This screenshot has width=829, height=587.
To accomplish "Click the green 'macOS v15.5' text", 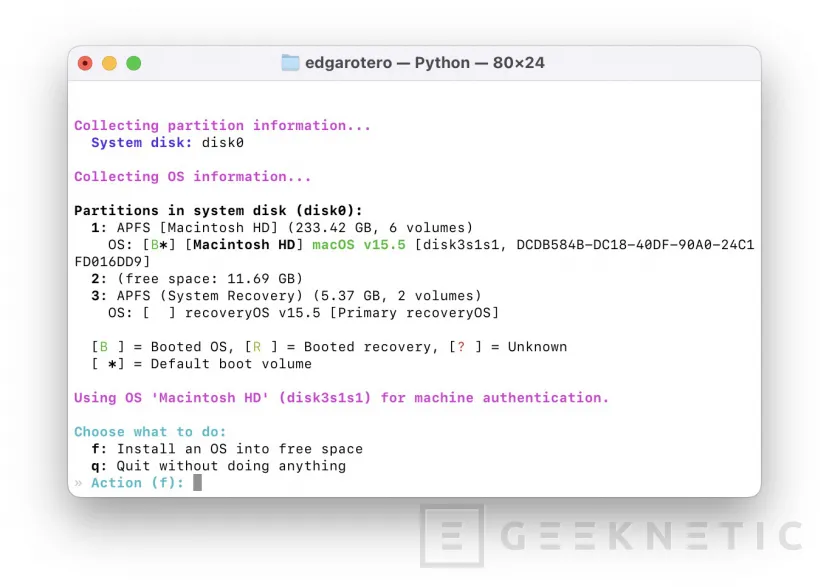I will [359, 245].
